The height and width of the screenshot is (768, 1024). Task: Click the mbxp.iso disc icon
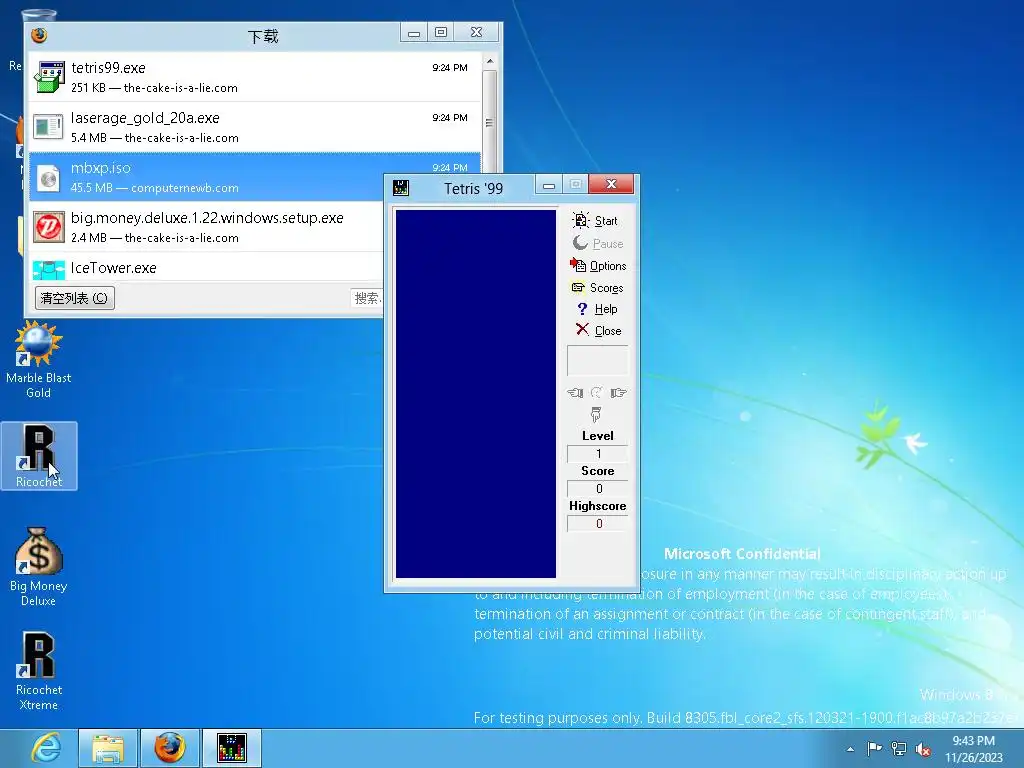(x=48, y=178)
